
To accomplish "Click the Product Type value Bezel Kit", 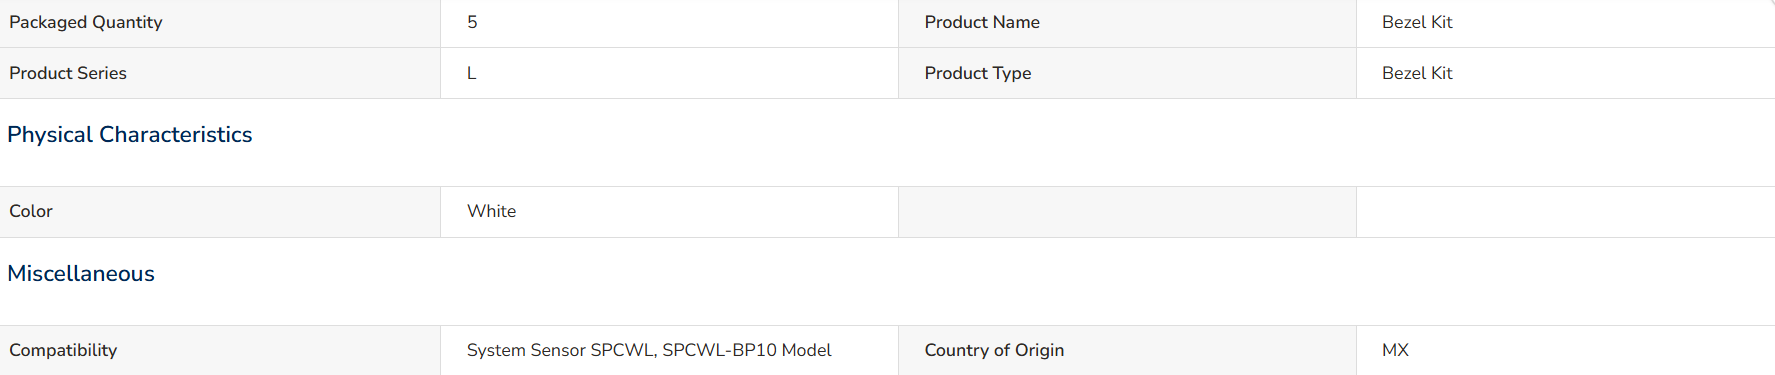I will [x=1417, y=73].
